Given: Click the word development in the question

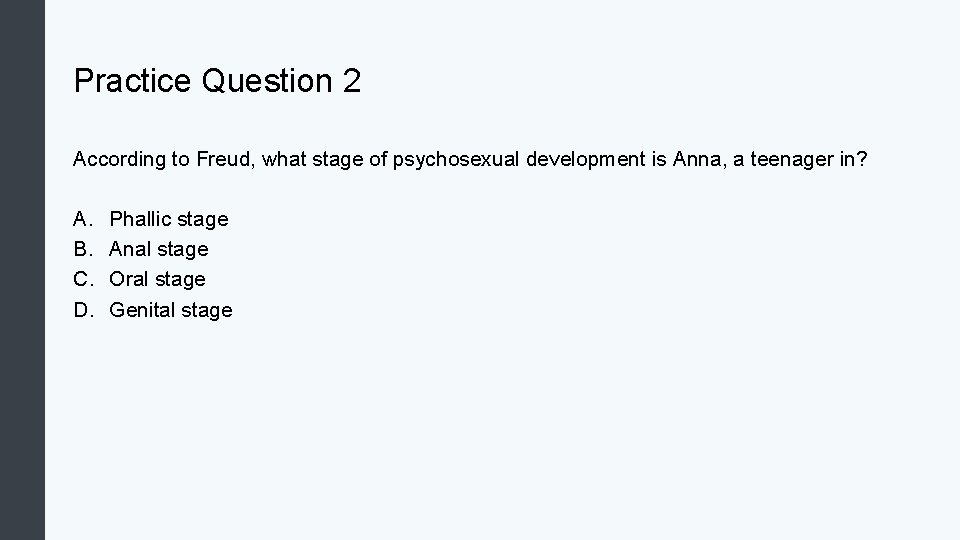Looking at the screenshot, I should (x=585, y=159).
